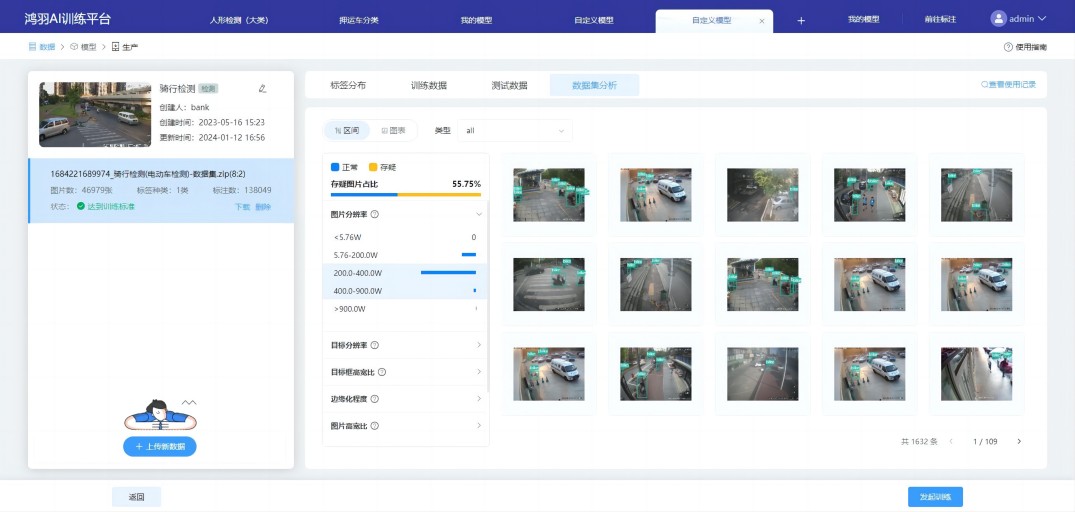Screen dimensions: 1075x512
Task: Collapse the 图片分辨率 section
Action: [x=479, y=214]
